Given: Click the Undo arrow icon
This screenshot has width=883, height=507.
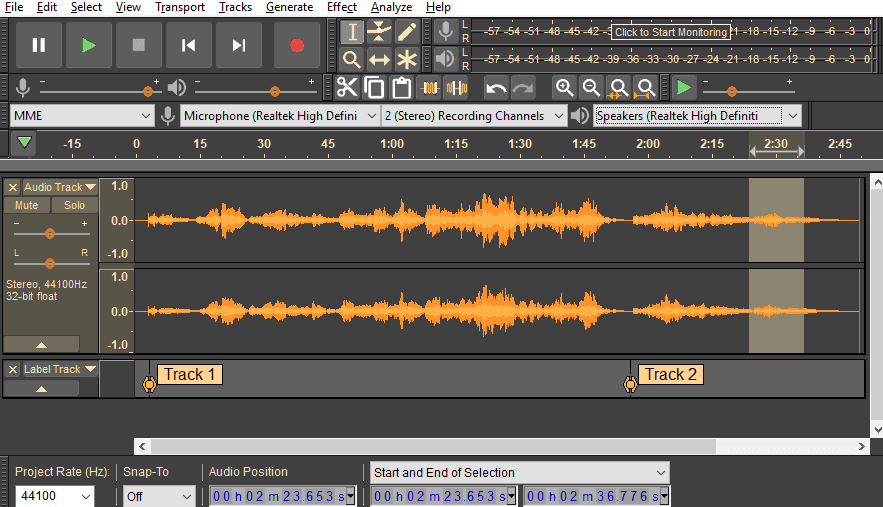Looking at the screenshot, I should click(496, 88).
